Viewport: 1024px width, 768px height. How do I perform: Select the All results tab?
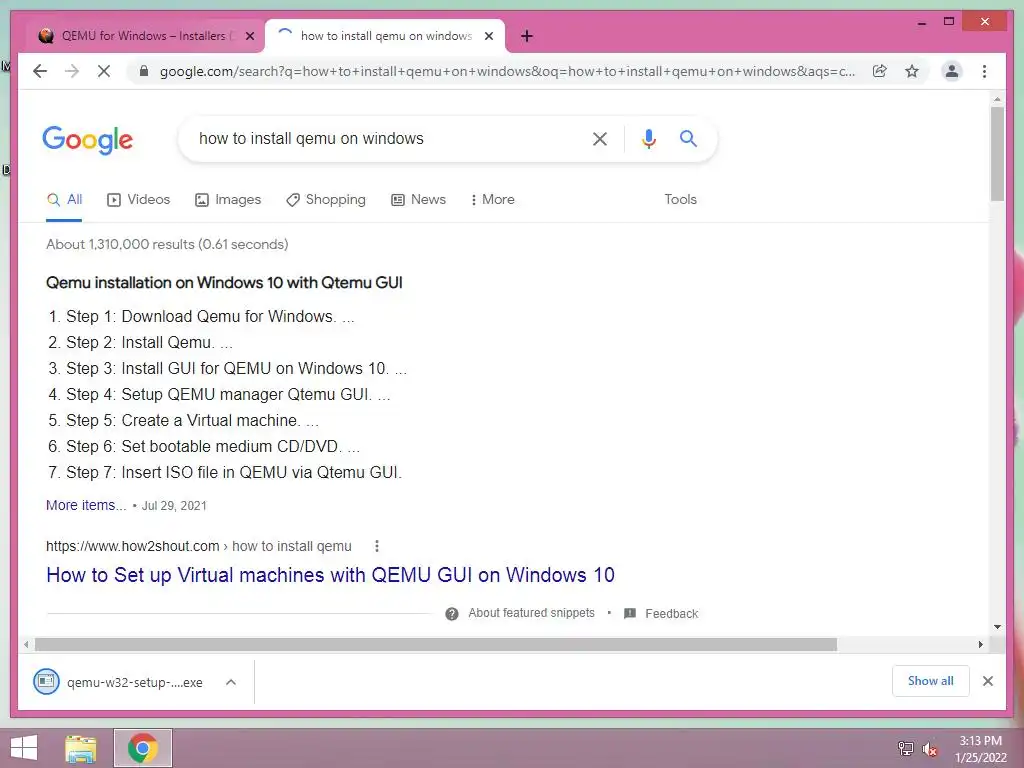click(65, 200)
